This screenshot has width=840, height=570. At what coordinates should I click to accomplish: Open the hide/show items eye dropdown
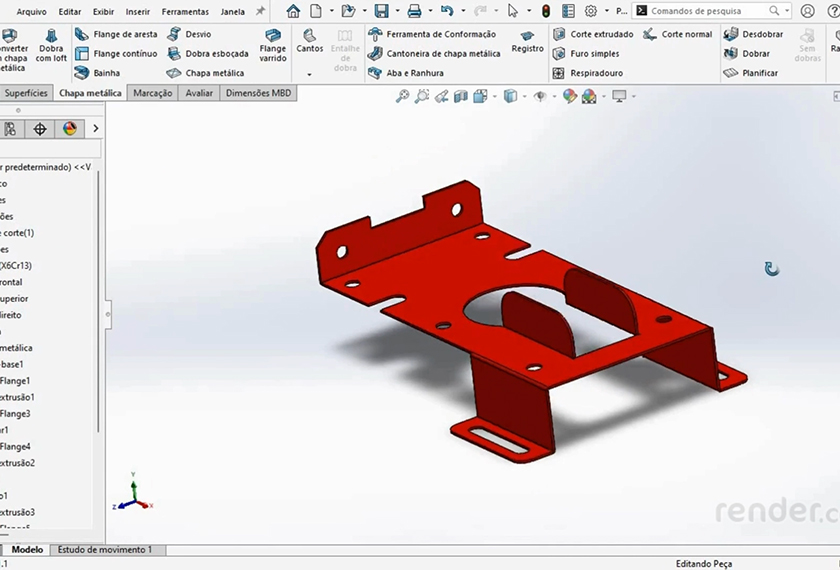point(540,97)
